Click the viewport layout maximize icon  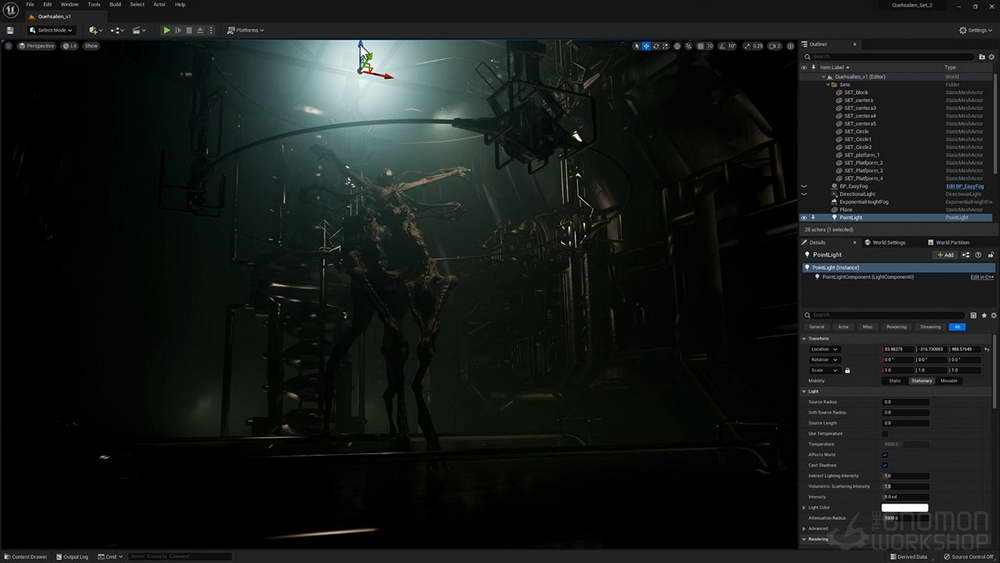point(791,46)
